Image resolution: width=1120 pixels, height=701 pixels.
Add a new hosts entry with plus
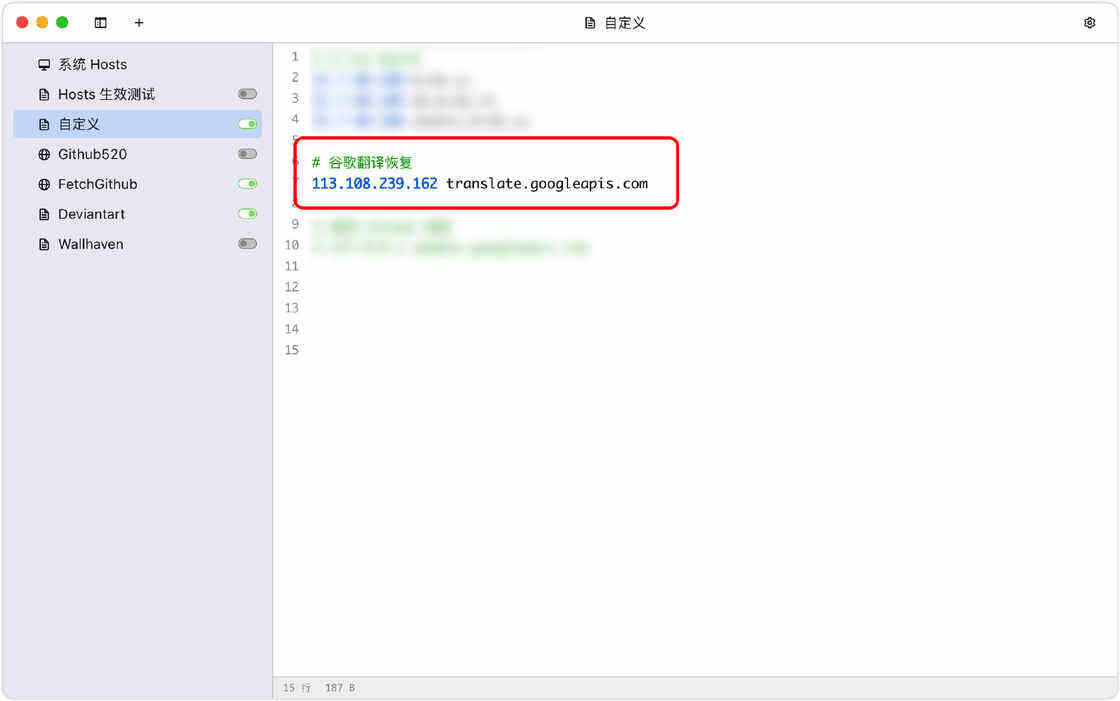(139, 23)
